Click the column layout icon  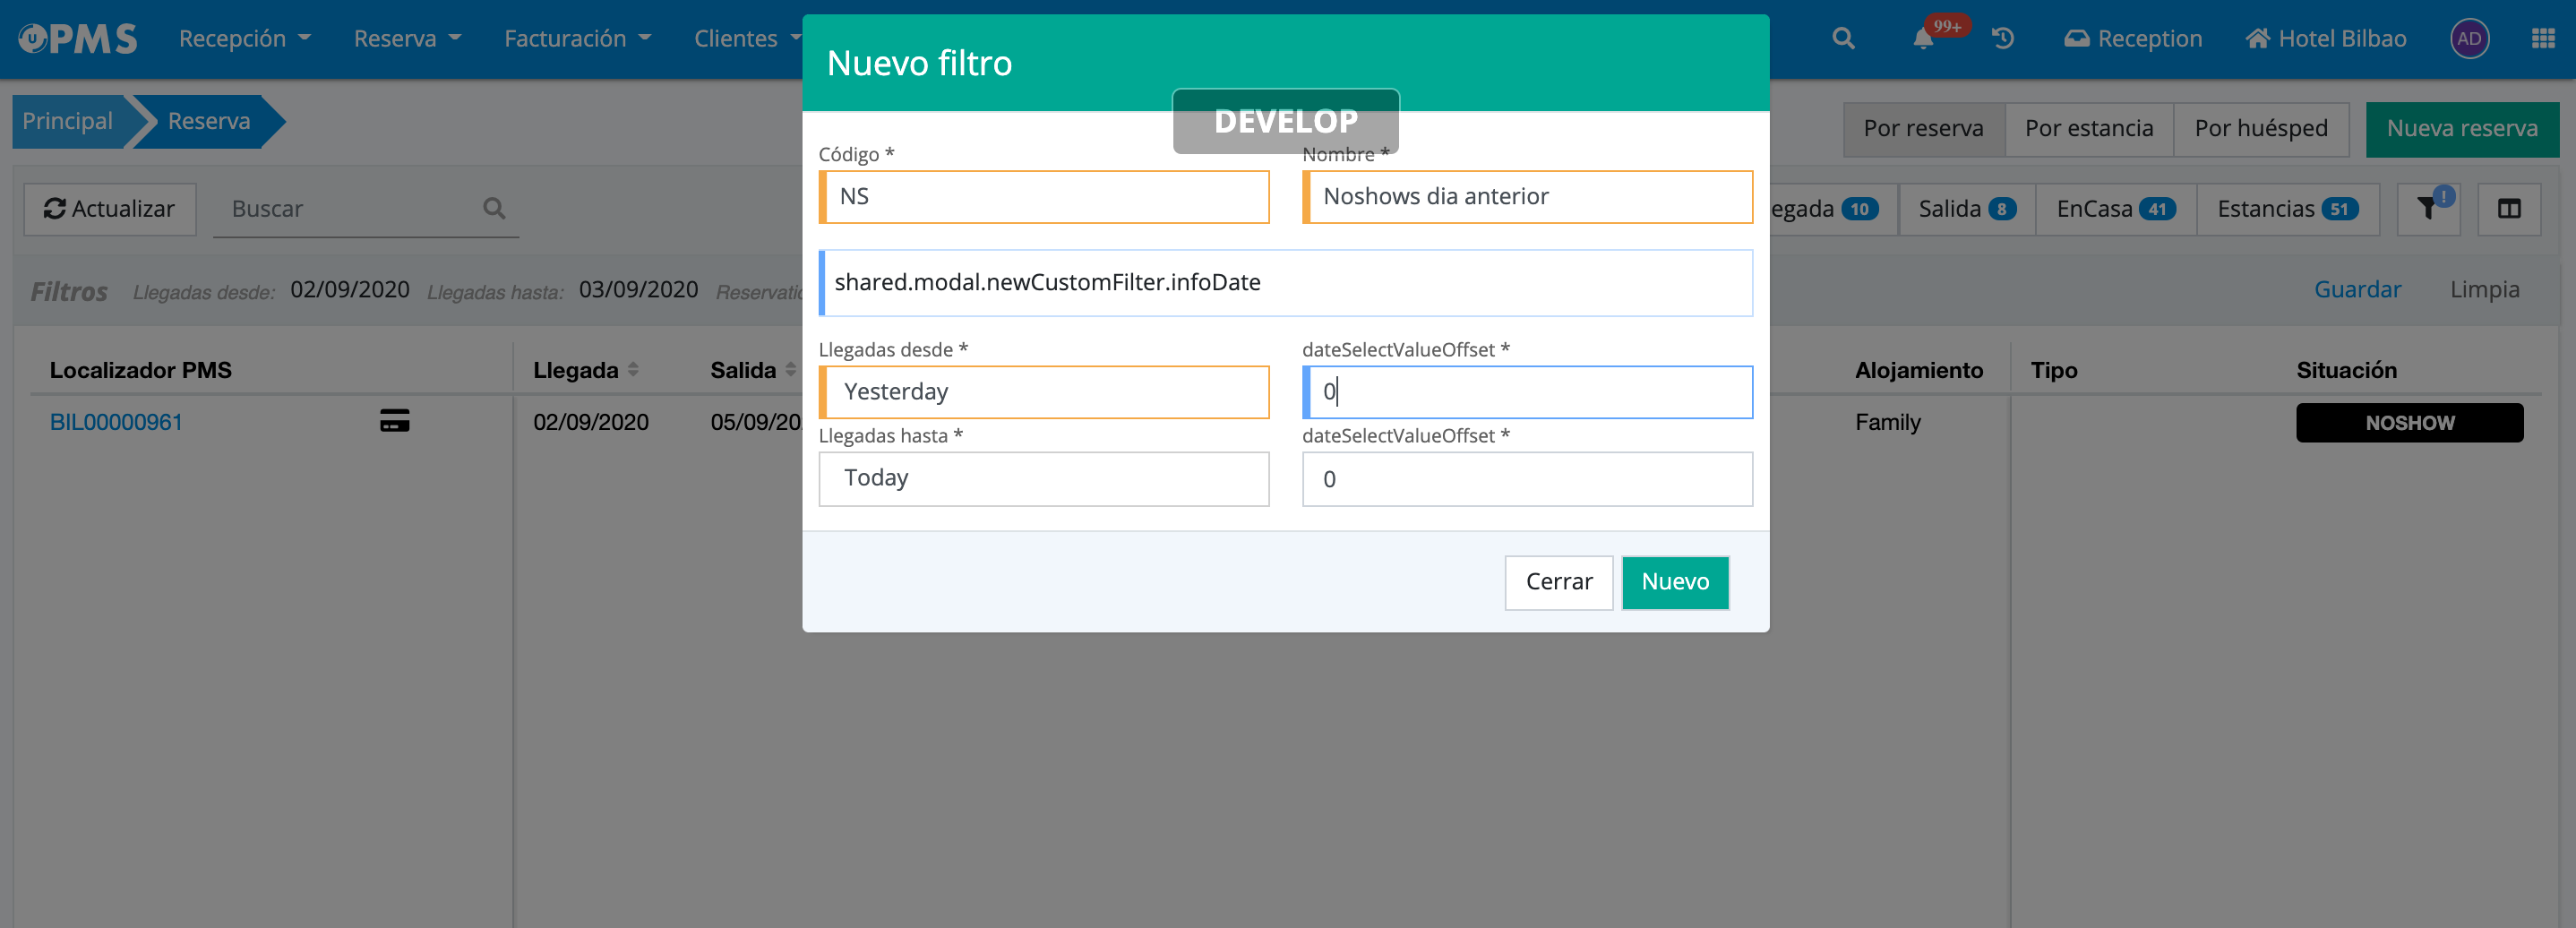[x=2508, y=208]
